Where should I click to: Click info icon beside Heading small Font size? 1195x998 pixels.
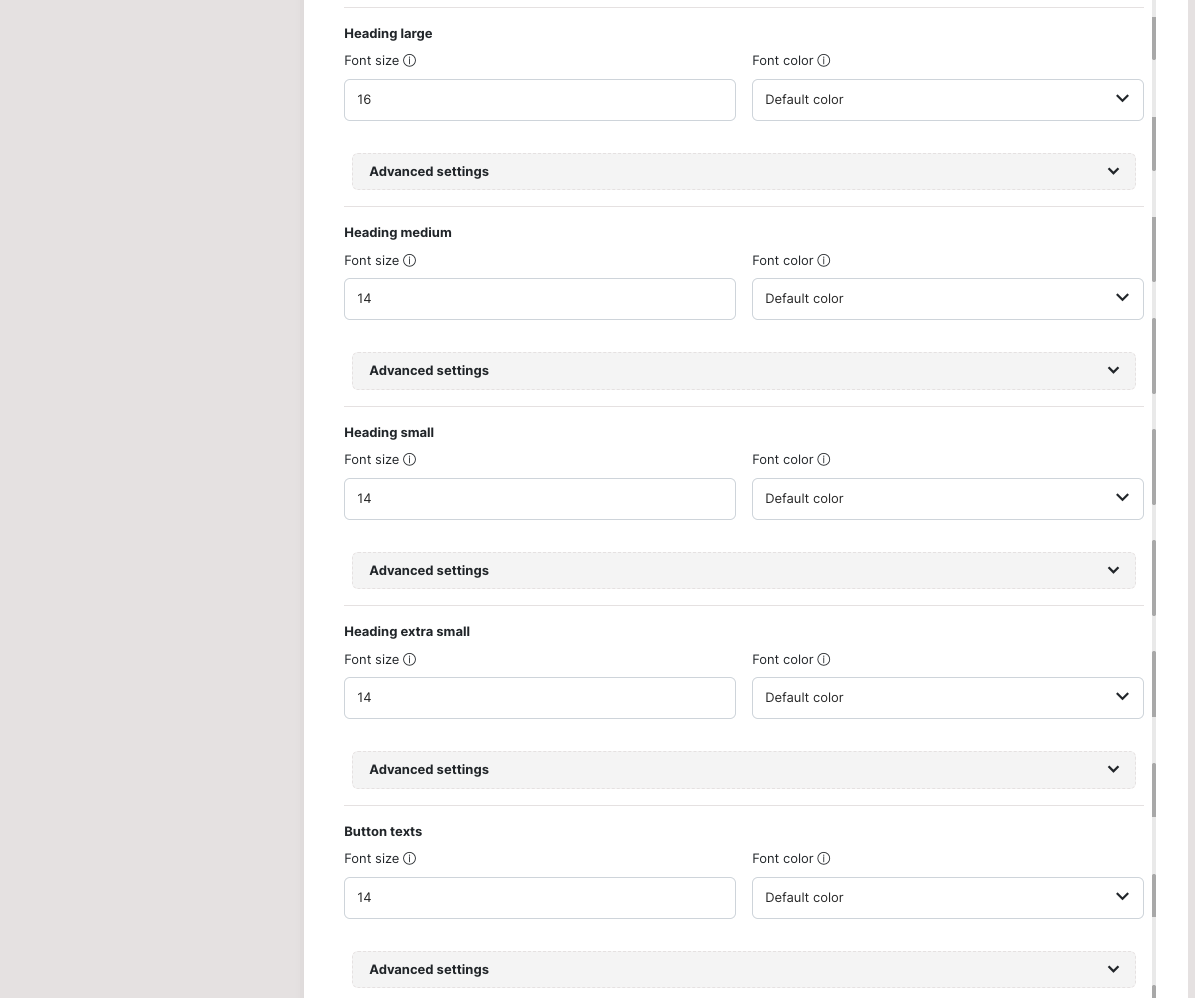409,460
